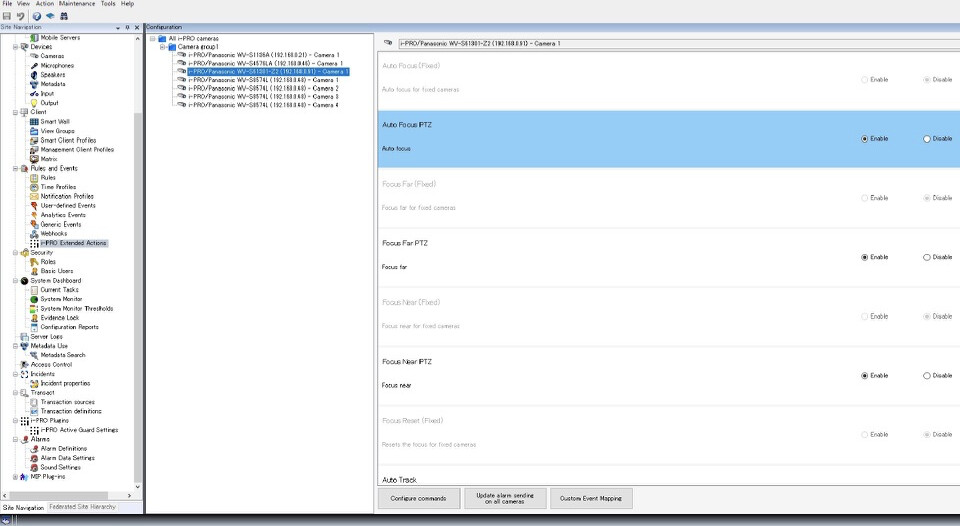Click the System Monitor icon
The image size is (960, 526).
click(34, 299)
